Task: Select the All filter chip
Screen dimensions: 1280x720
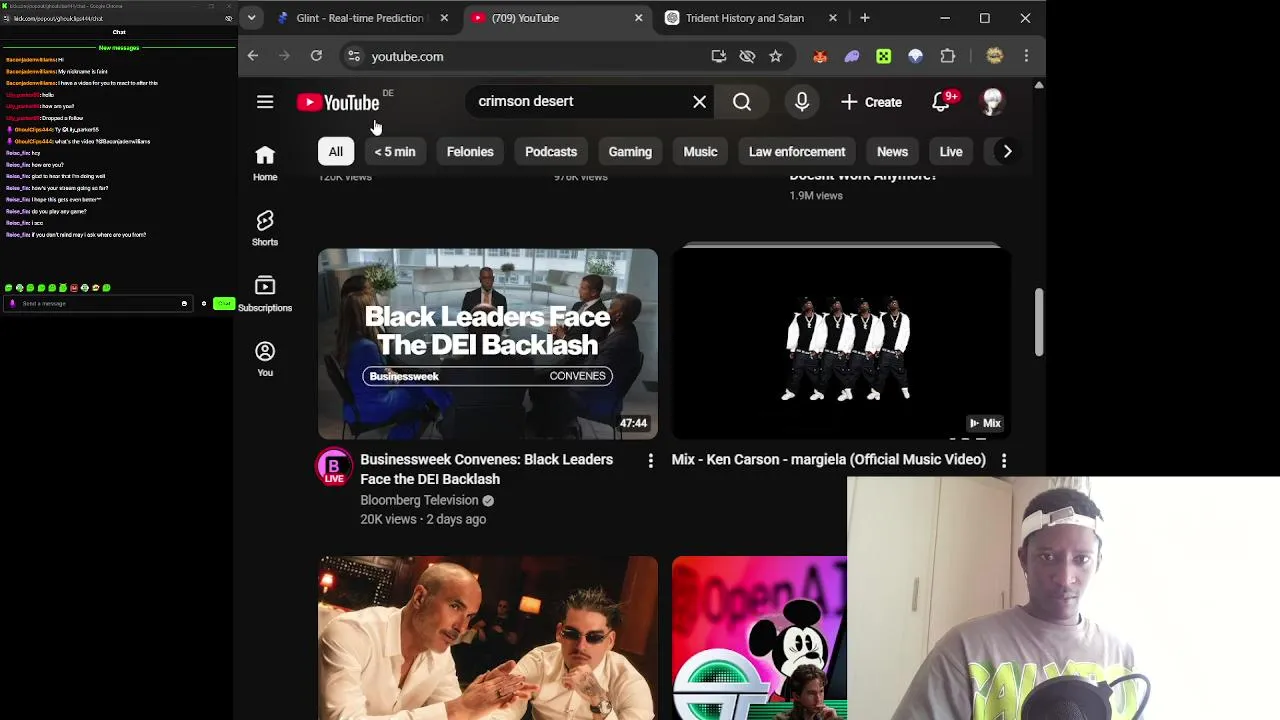Action: point(336,152)
